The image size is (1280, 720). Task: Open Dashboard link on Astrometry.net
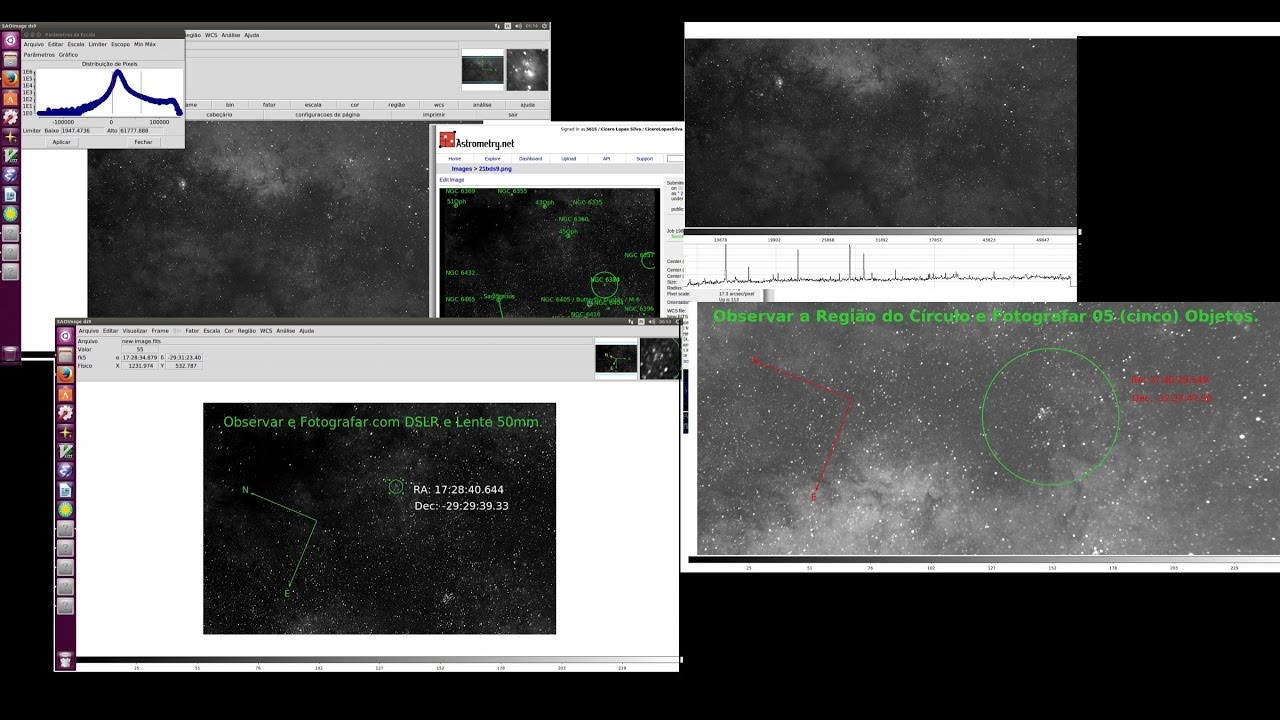coord(530,158)
